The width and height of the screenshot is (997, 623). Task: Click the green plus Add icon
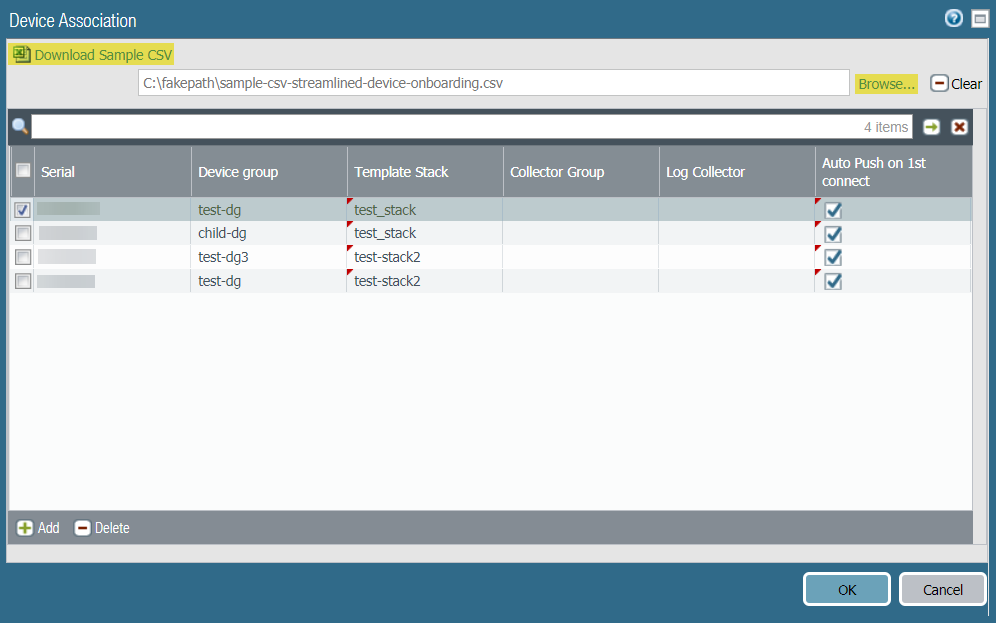tap(25, 528)
